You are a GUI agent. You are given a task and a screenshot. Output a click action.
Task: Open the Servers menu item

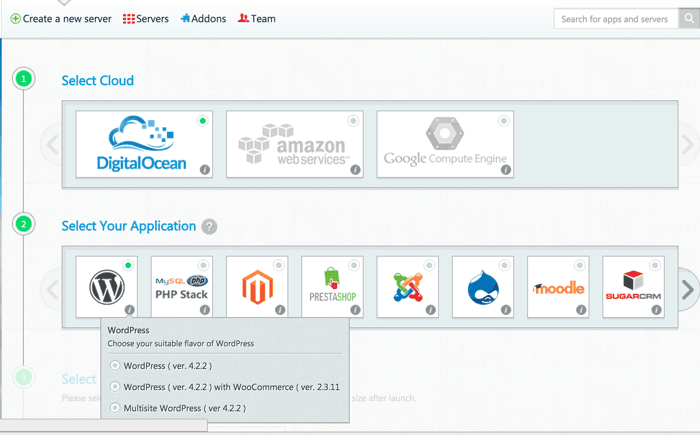[146, 19]
